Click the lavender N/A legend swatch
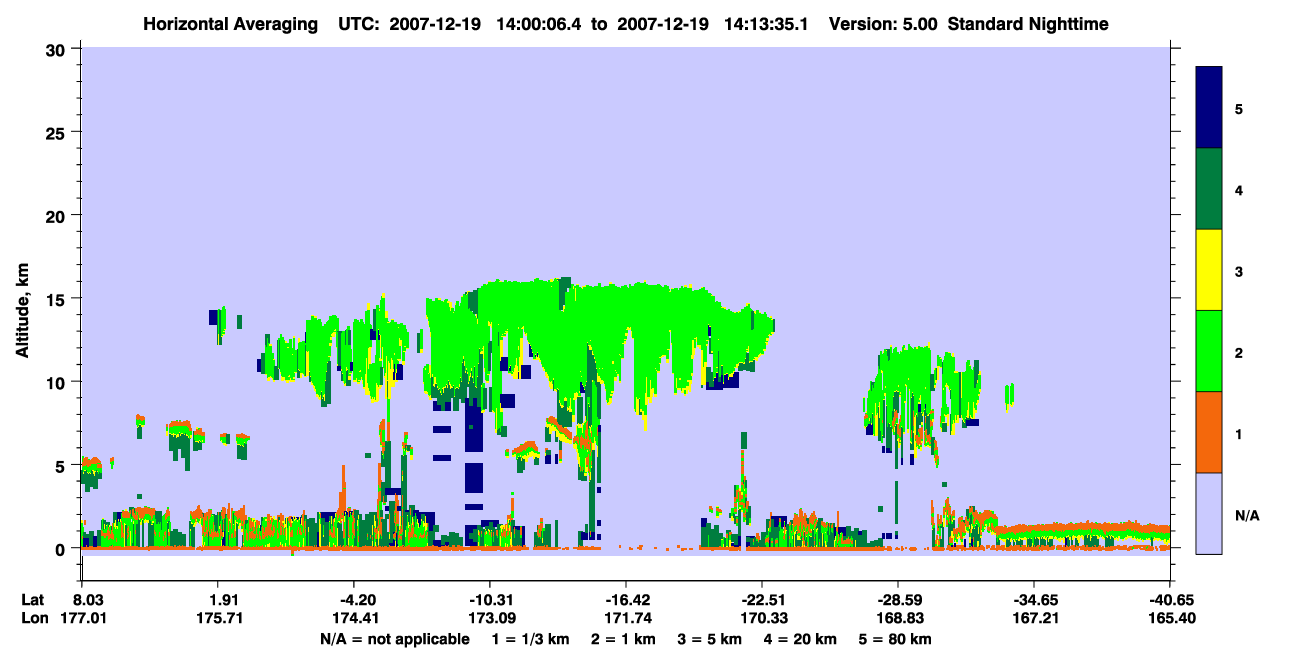This screenshot has width=1300, height=667. 1209,513
